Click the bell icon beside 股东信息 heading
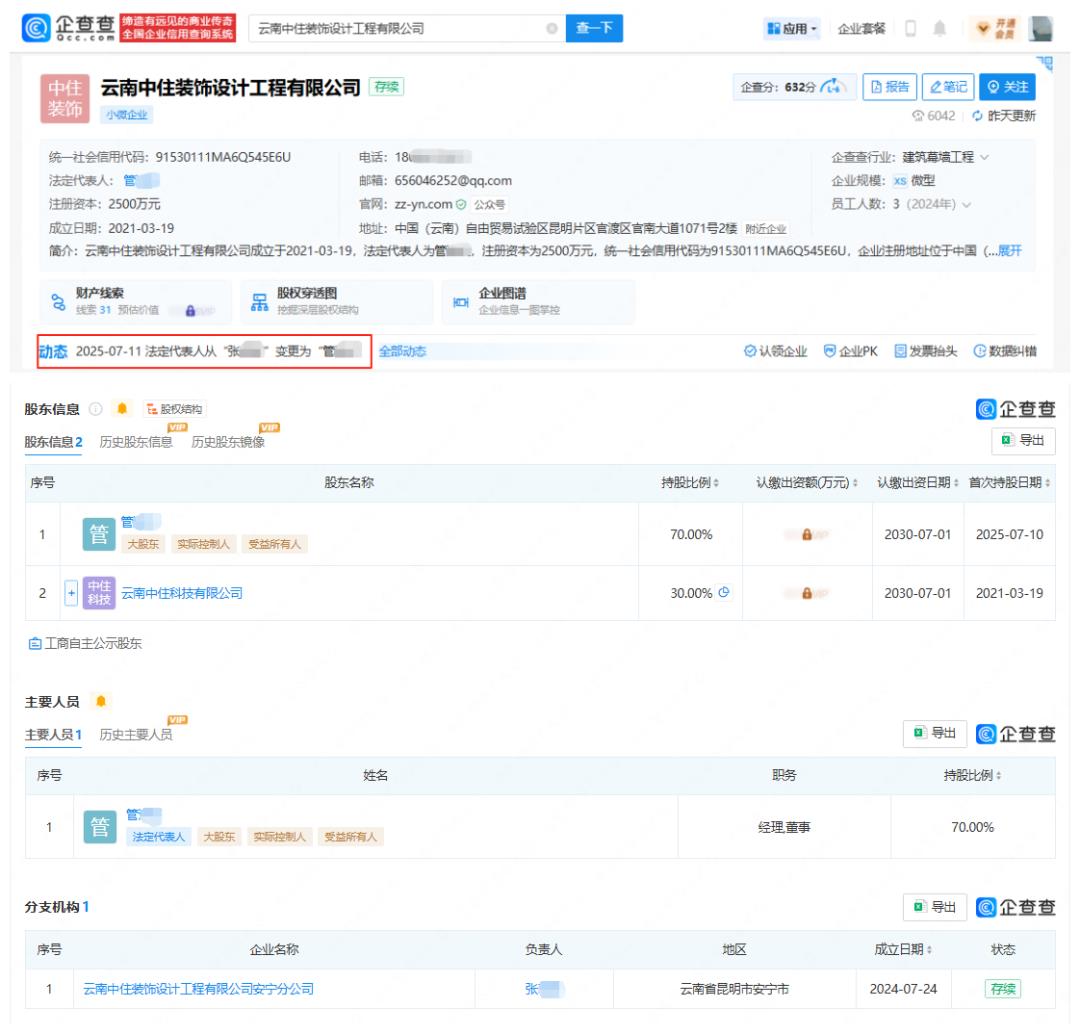 [122, 409]
